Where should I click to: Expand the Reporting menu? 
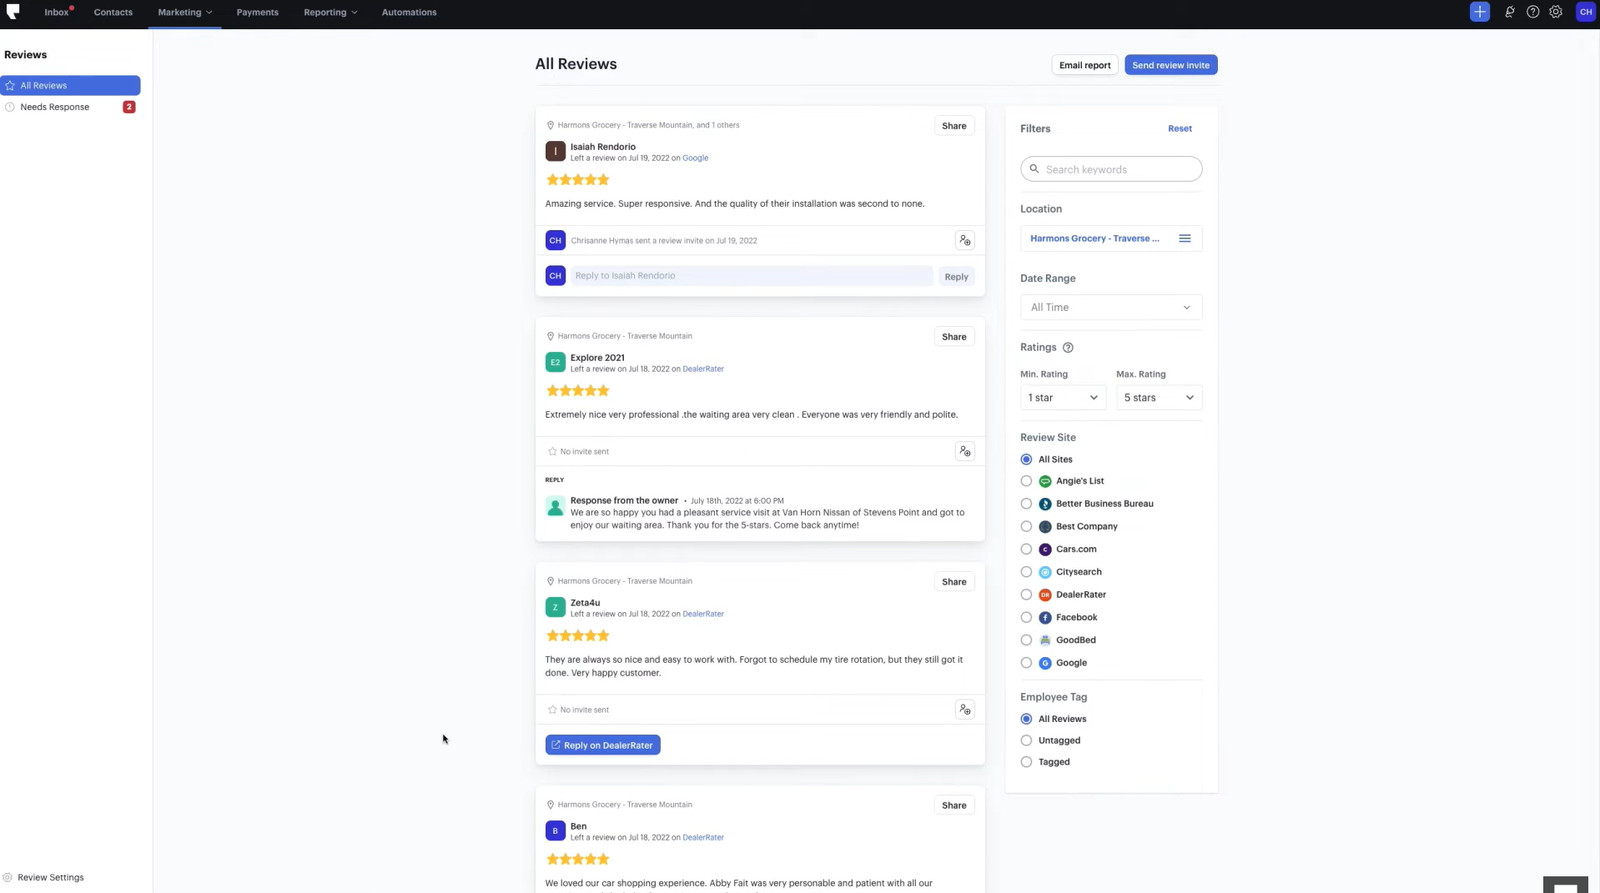click(330, 12)
